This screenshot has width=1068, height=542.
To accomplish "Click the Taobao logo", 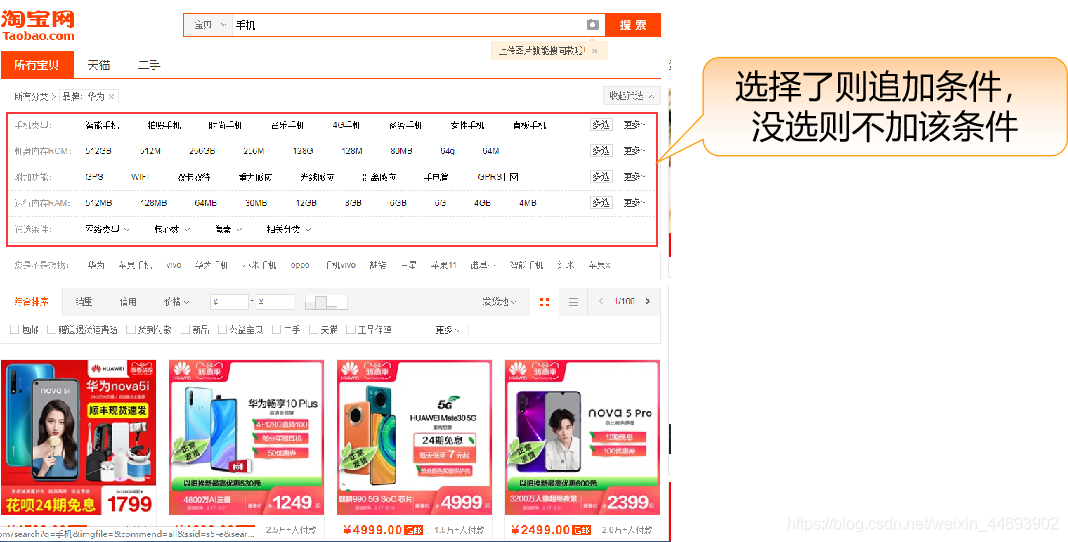I will pos(37,26).
